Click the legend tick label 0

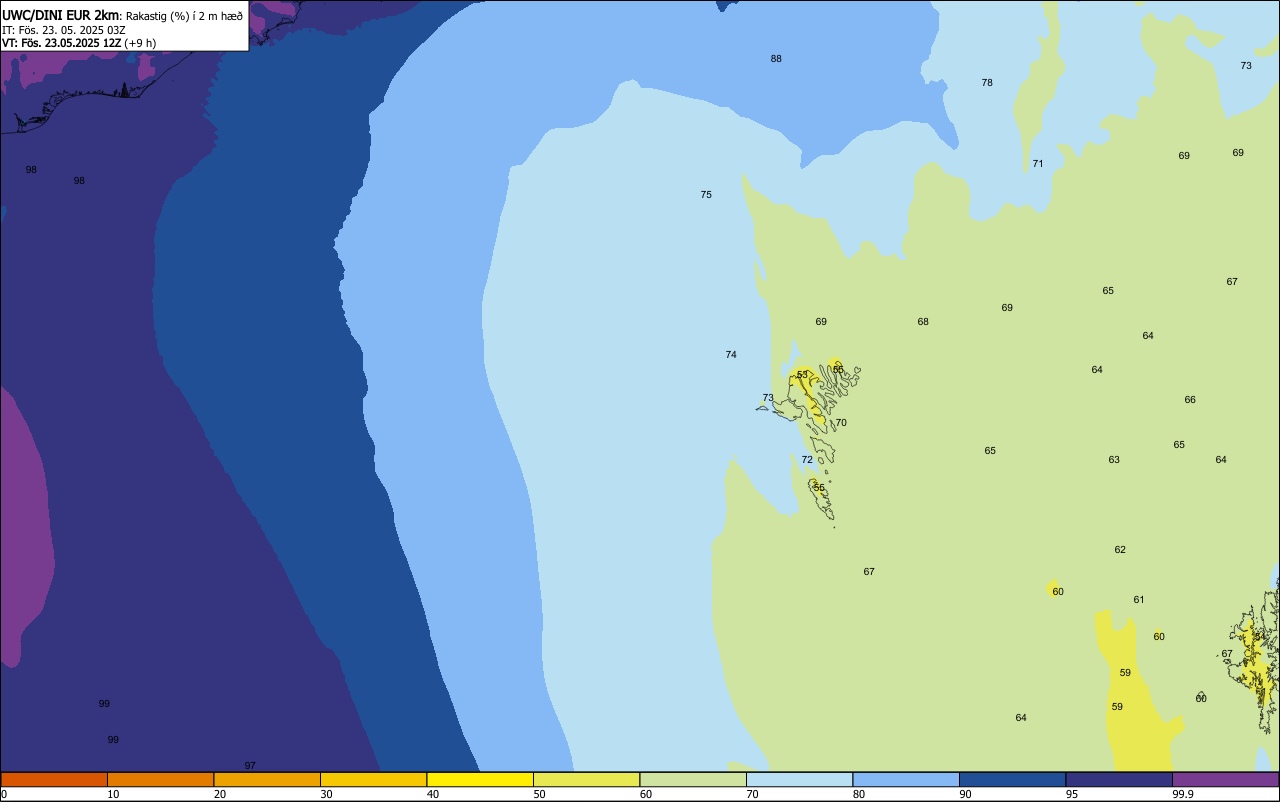point(4,794)
